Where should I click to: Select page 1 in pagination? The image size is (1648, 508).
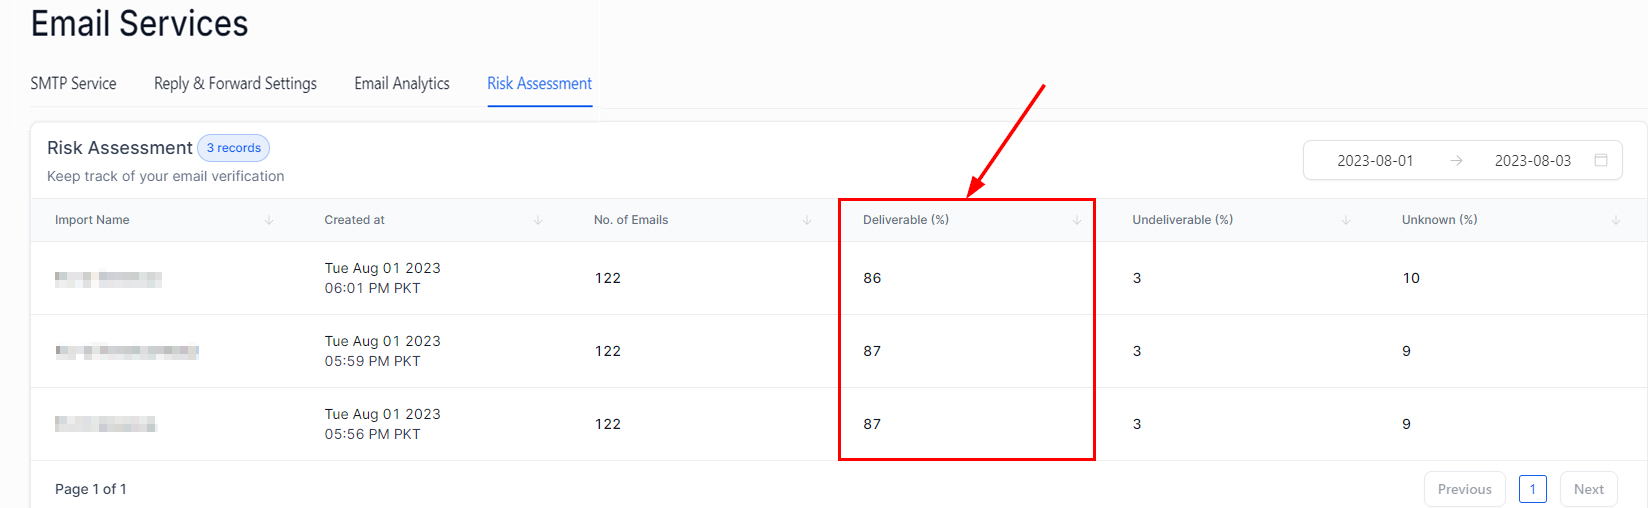(1532, 489)
